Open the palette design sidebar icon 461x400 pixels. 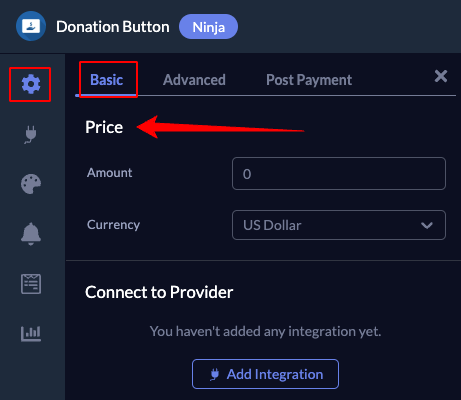click(31, 184)
